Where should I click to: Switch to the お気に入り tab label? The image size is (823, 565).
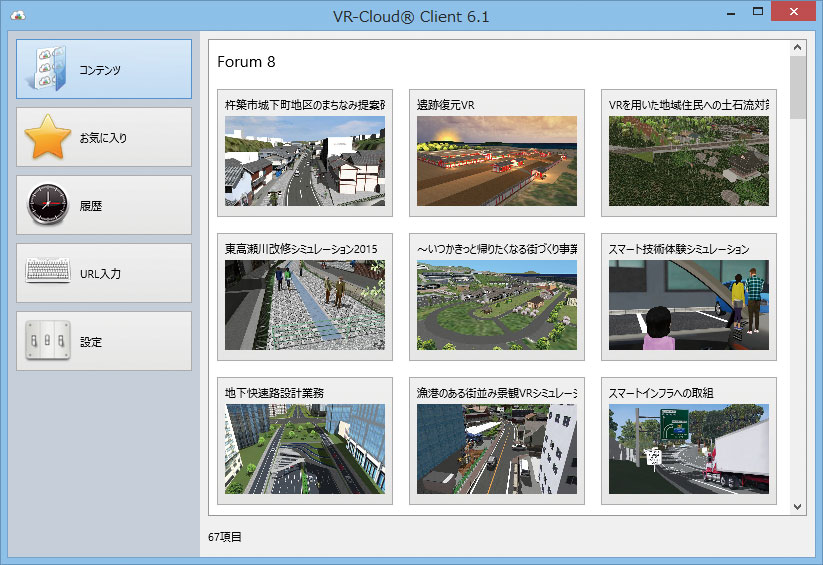103,138
